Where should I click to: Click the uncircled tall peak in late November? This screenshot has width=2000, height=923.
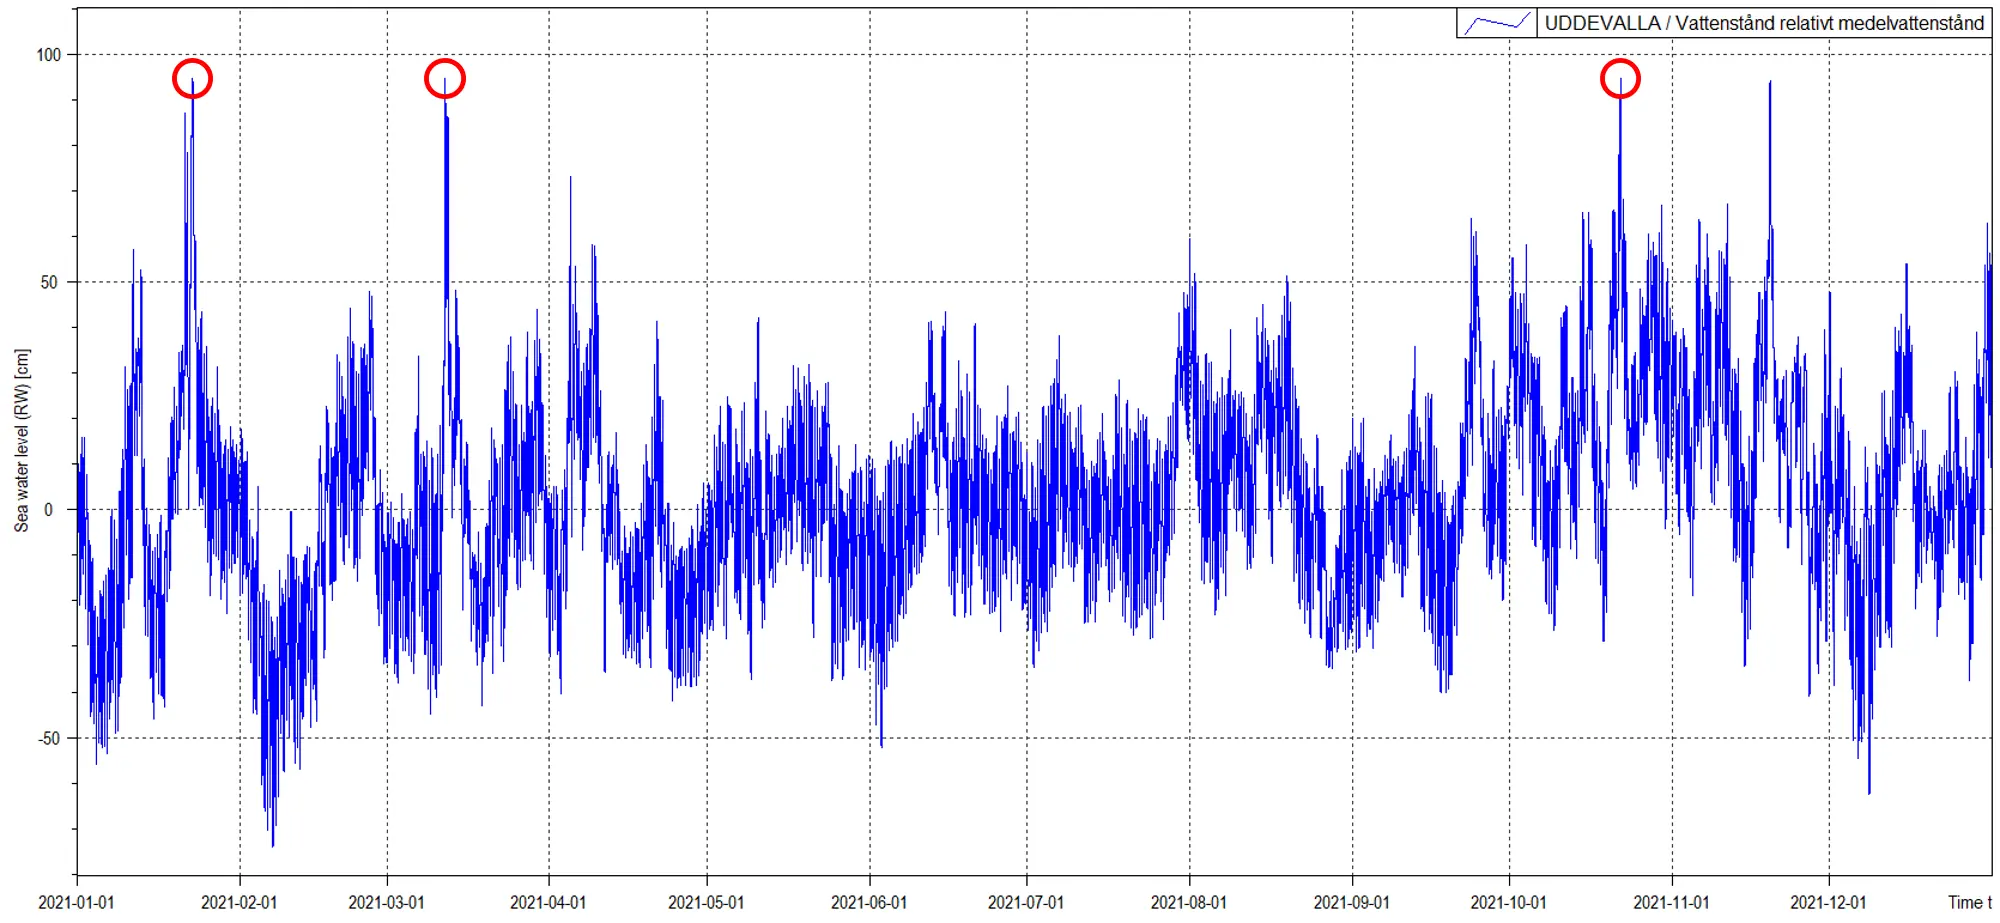tap(1770, 85)
